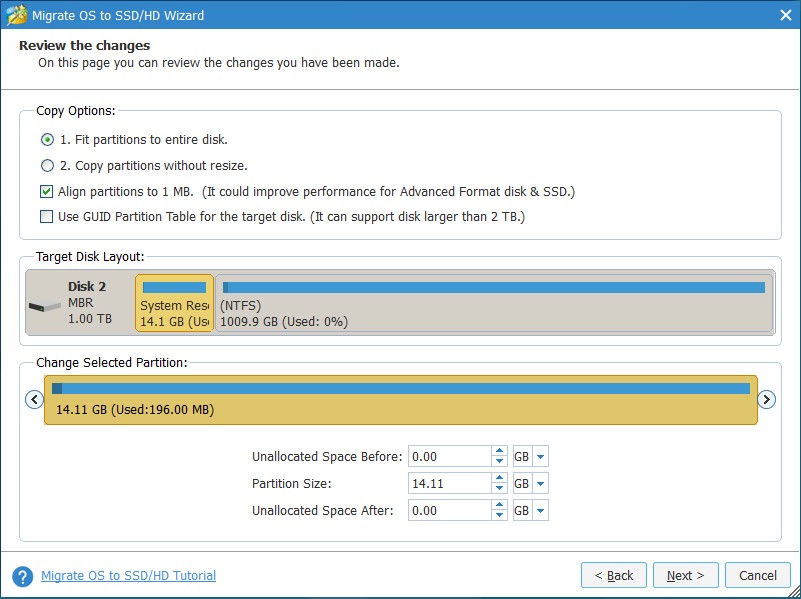Select the System Reserved partition block
The image size is (801, 599).
click(174, 304)
